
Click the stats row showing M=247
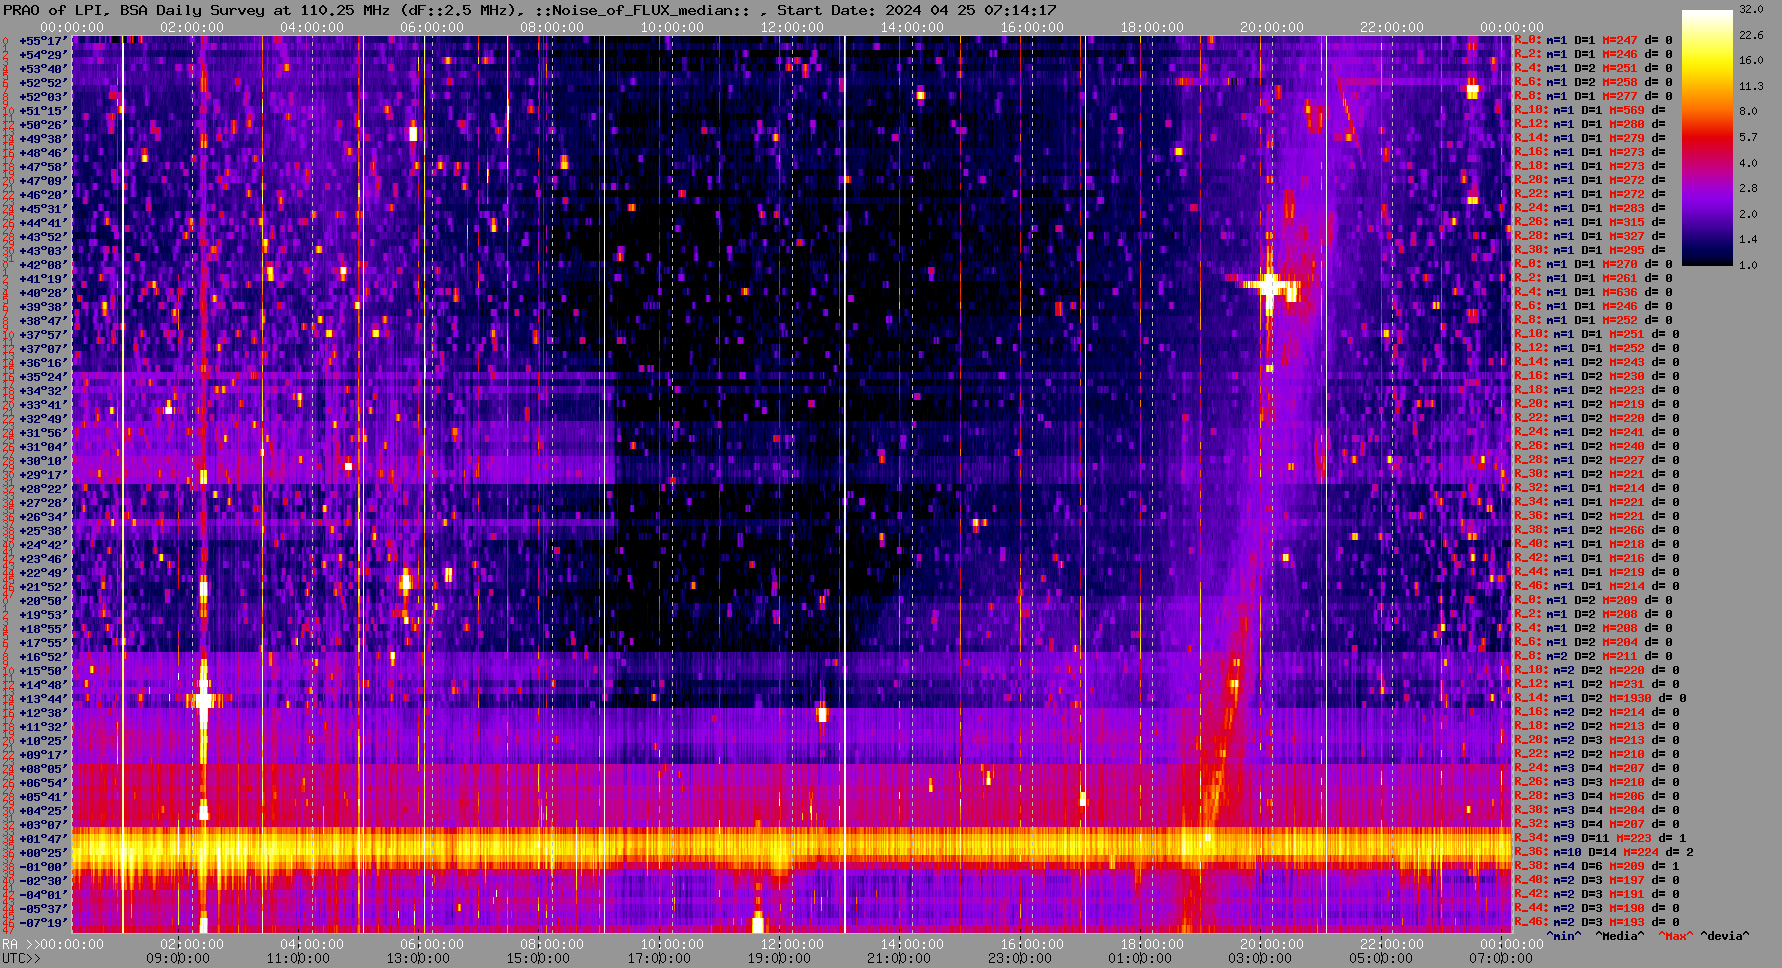[x=1592, y=40]
